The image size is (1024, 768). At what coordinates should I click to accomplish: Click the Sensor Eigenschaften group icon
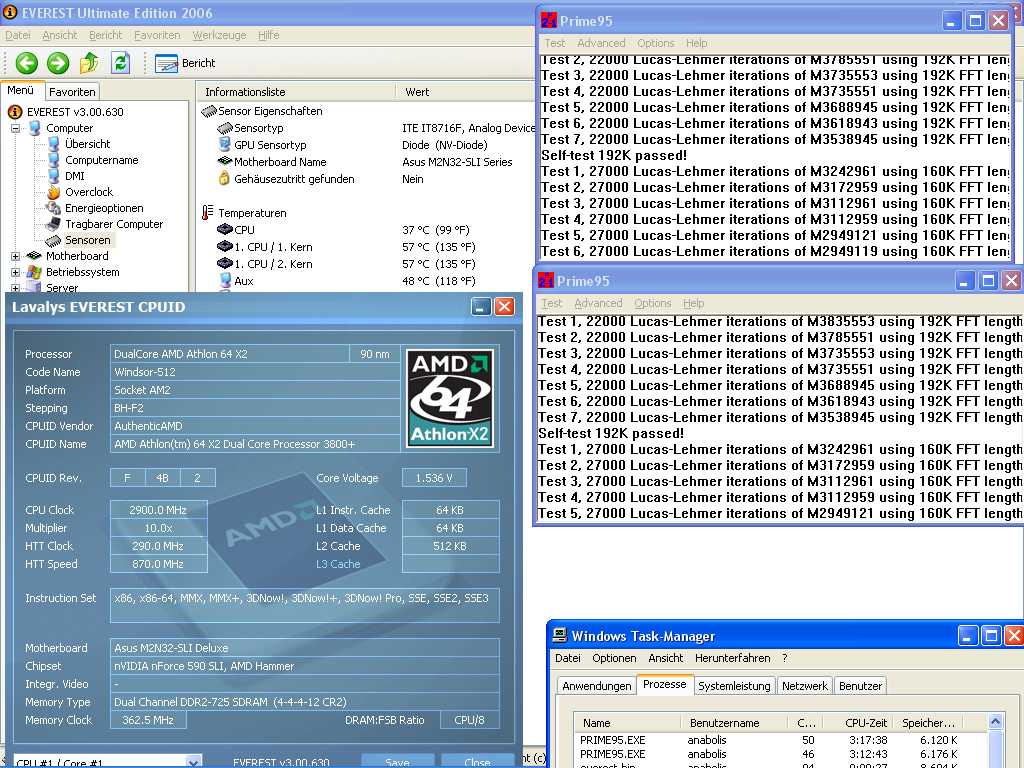click(x=209, y=111)
